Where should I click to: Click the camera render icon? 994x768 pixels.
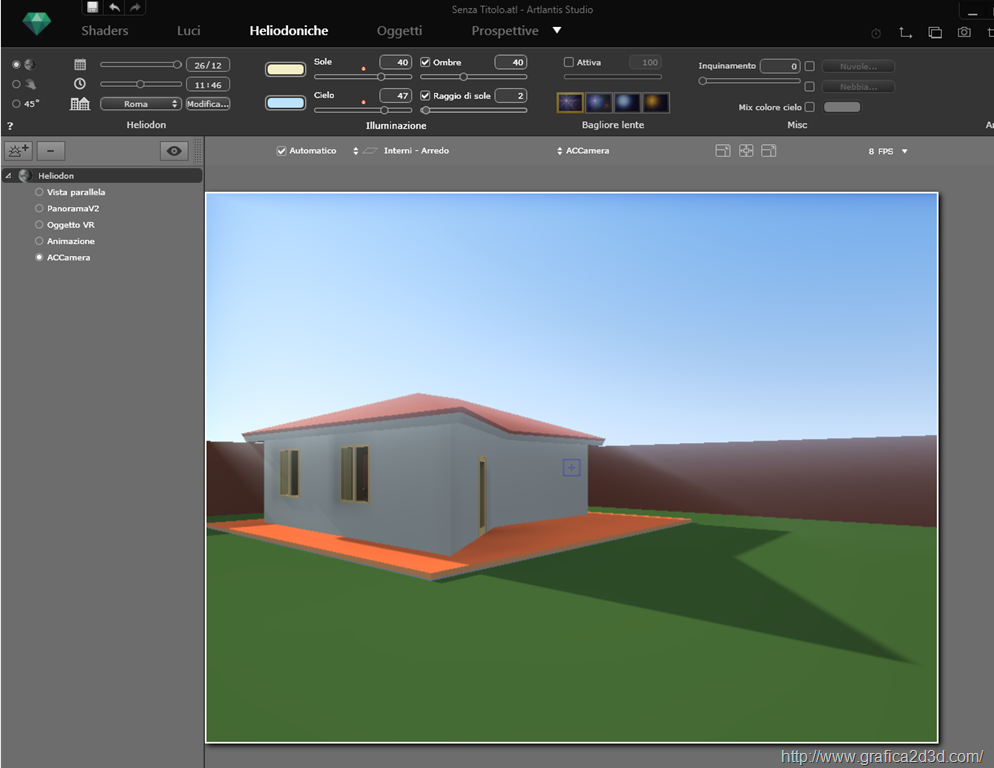(964, 32)
